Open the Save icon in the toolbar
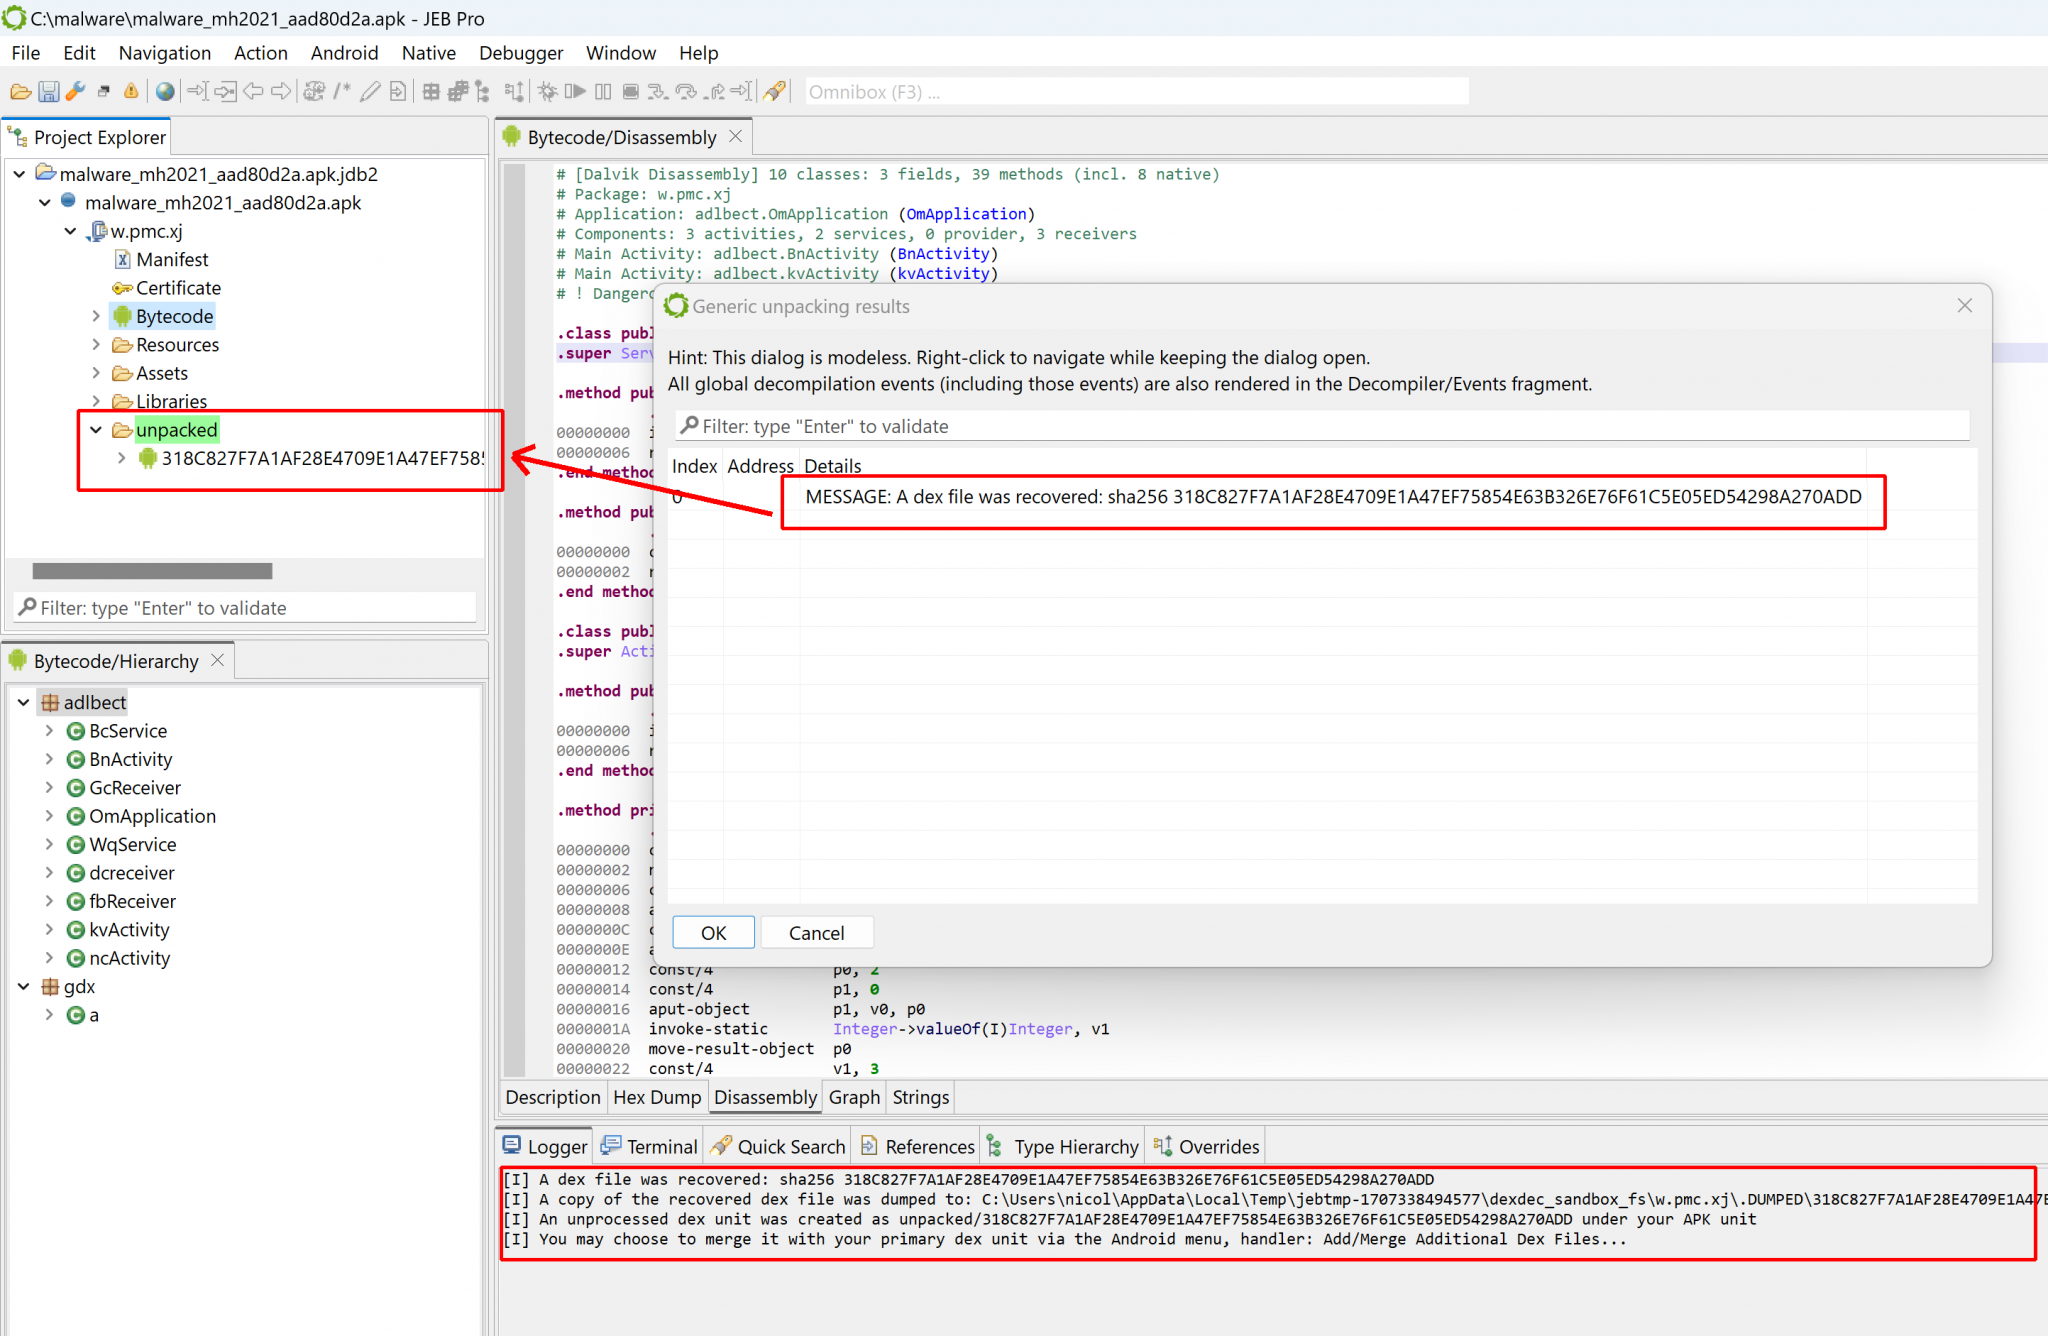2048x1336 pixels. (x=47, y=91)
